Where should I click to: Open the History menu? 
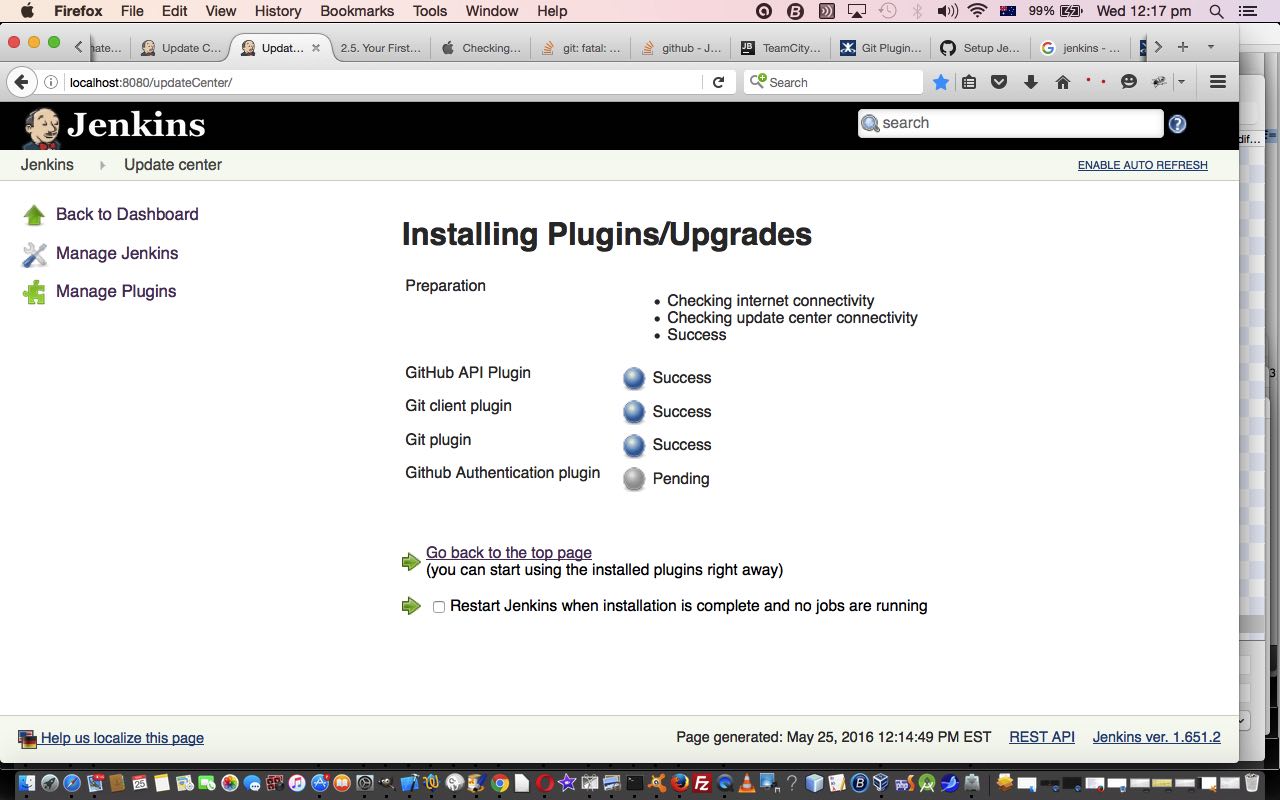pyautogui.click(x=278, y=11)
